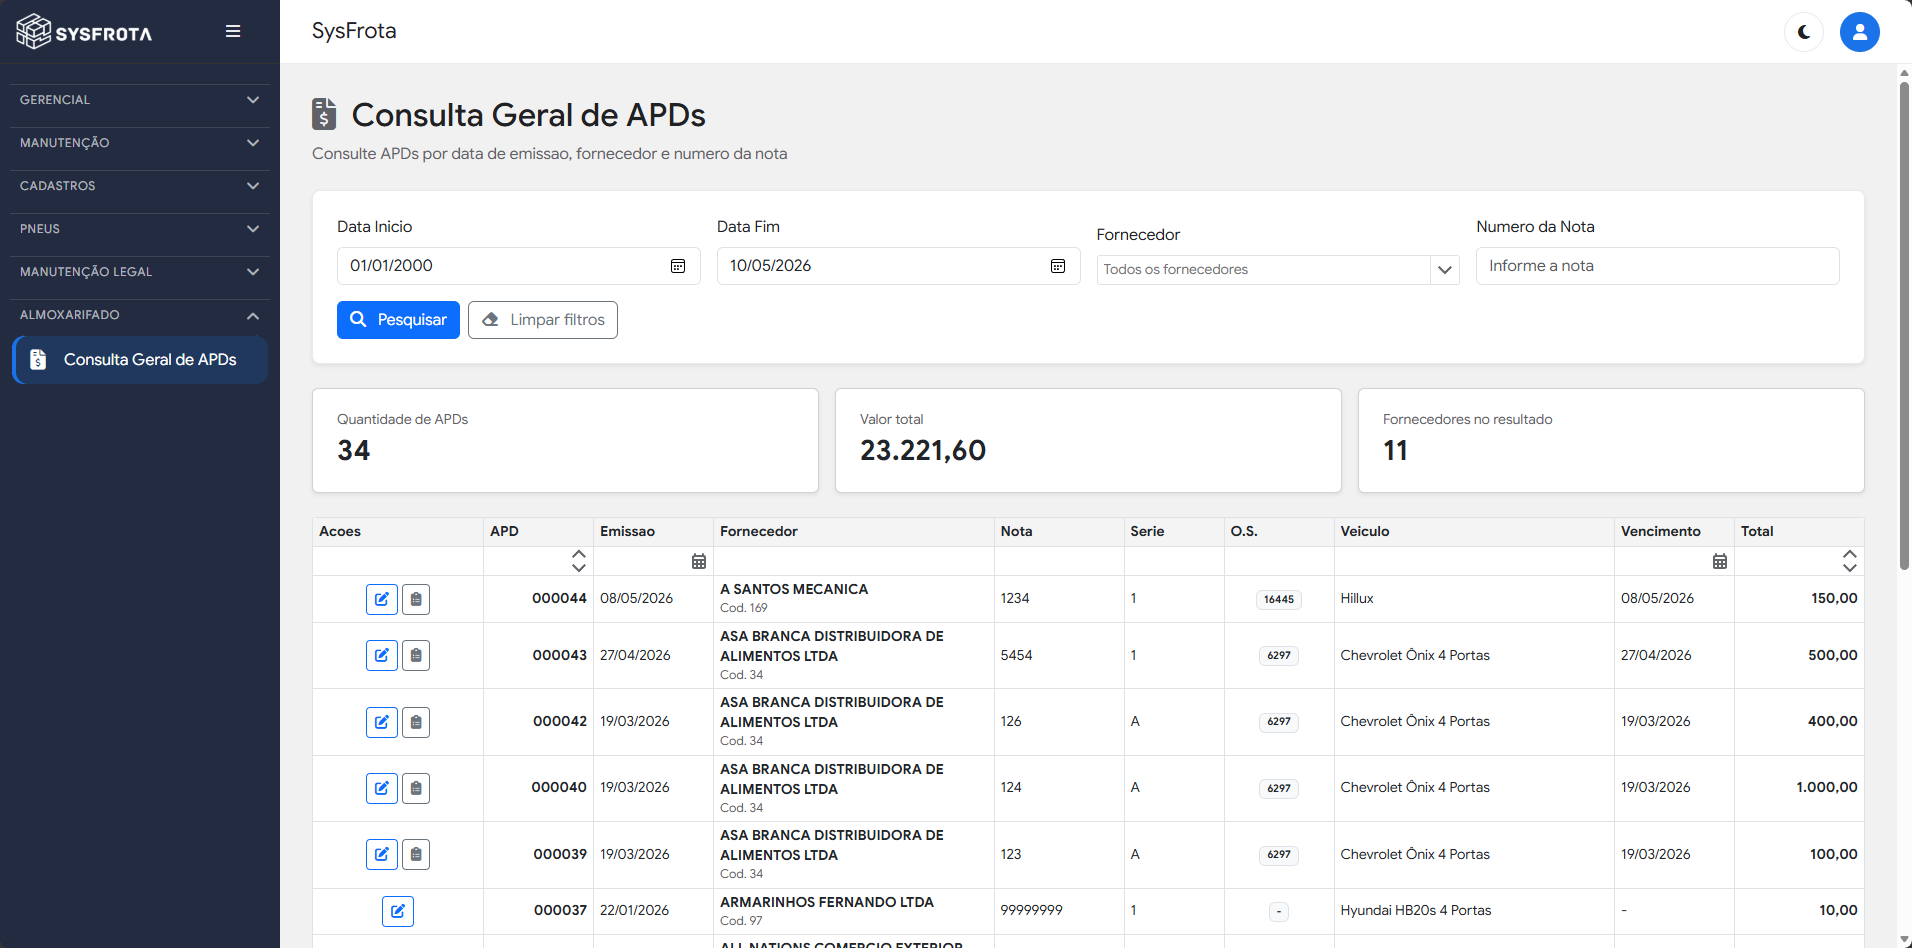
Task: Edit APD 000039 with pencil icon
Action: pos(382,854)
